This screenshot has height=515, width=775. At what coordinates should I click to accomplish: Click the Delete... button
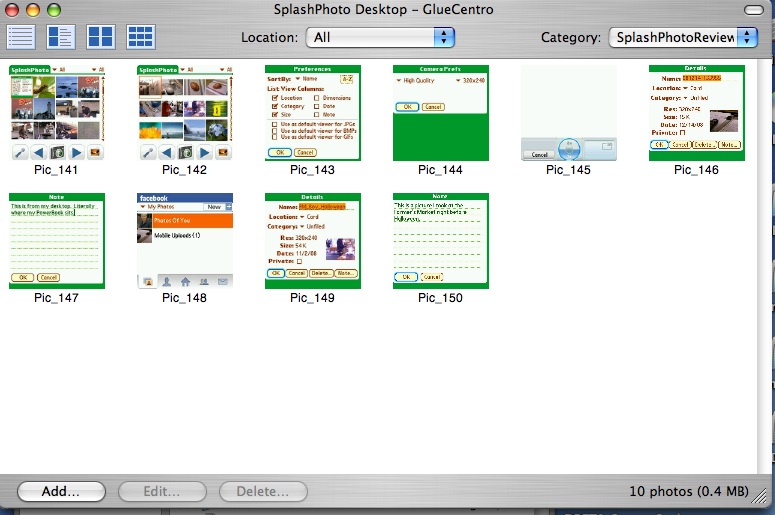tap(262, 492)
